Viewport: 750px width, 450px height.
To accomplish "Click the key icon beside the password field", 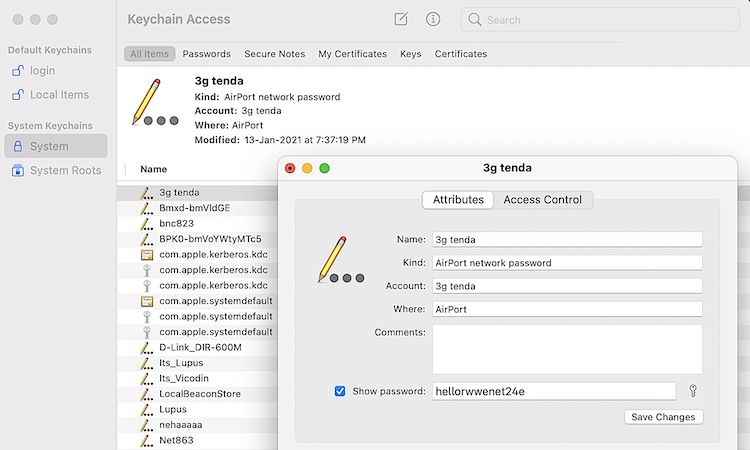I will (x=693, y=391).
